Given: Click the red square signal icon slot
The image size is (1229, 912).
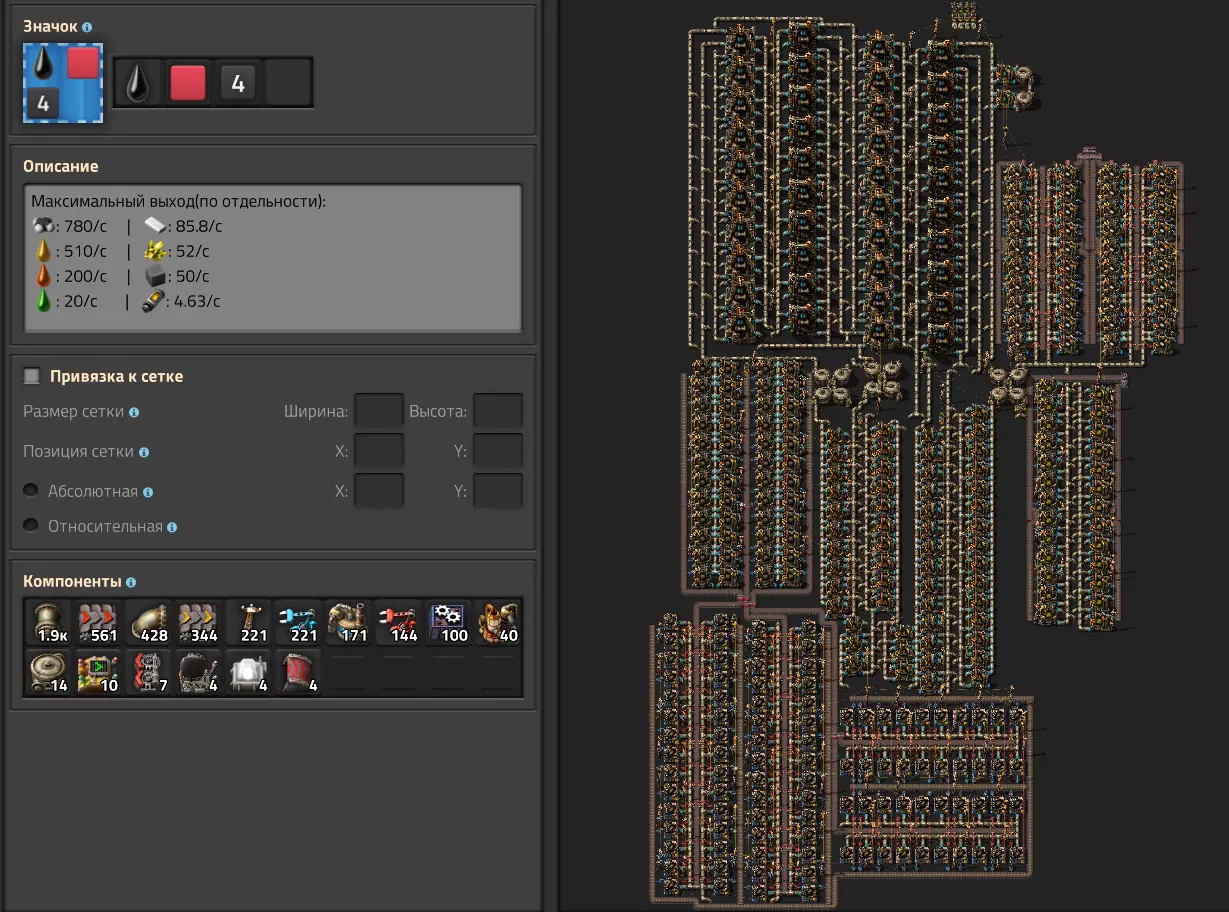Looking at the screenshot, I should 188,82.
